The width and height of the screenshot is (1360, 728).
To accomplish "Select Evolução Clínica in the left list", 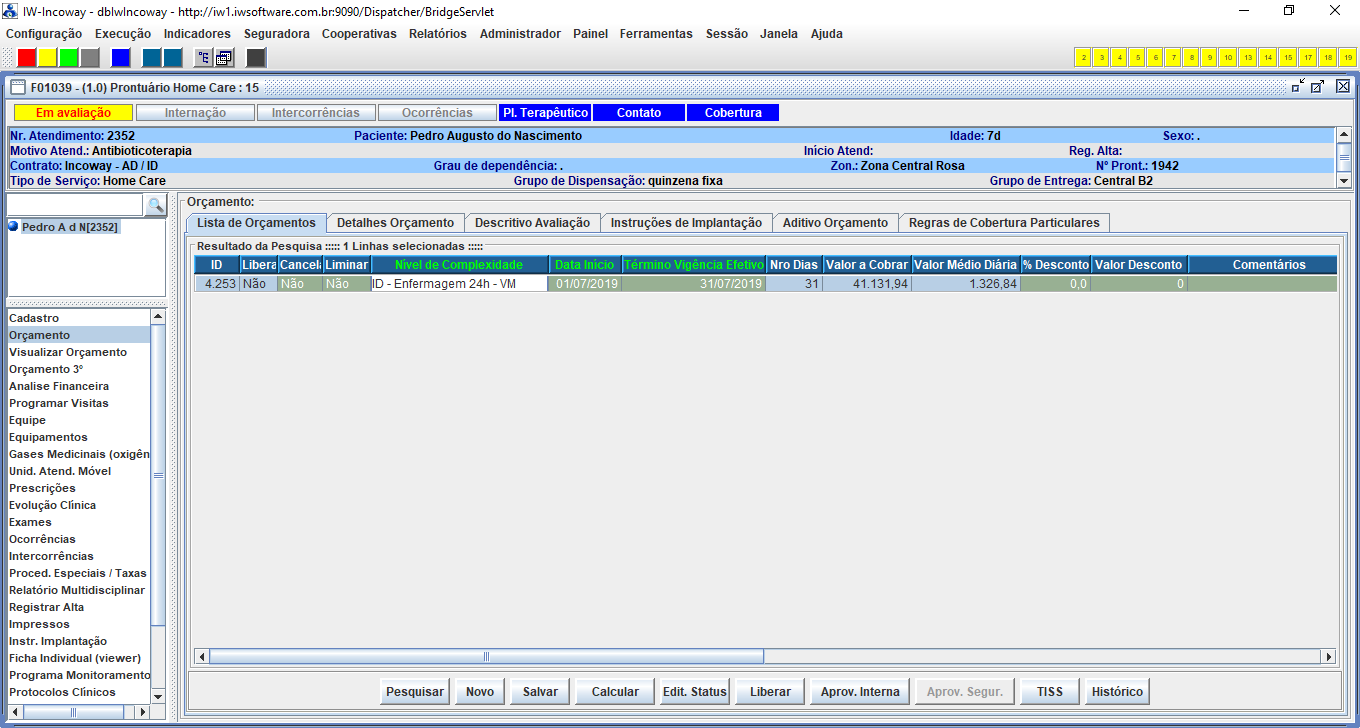I will click(x=53, y=505).
